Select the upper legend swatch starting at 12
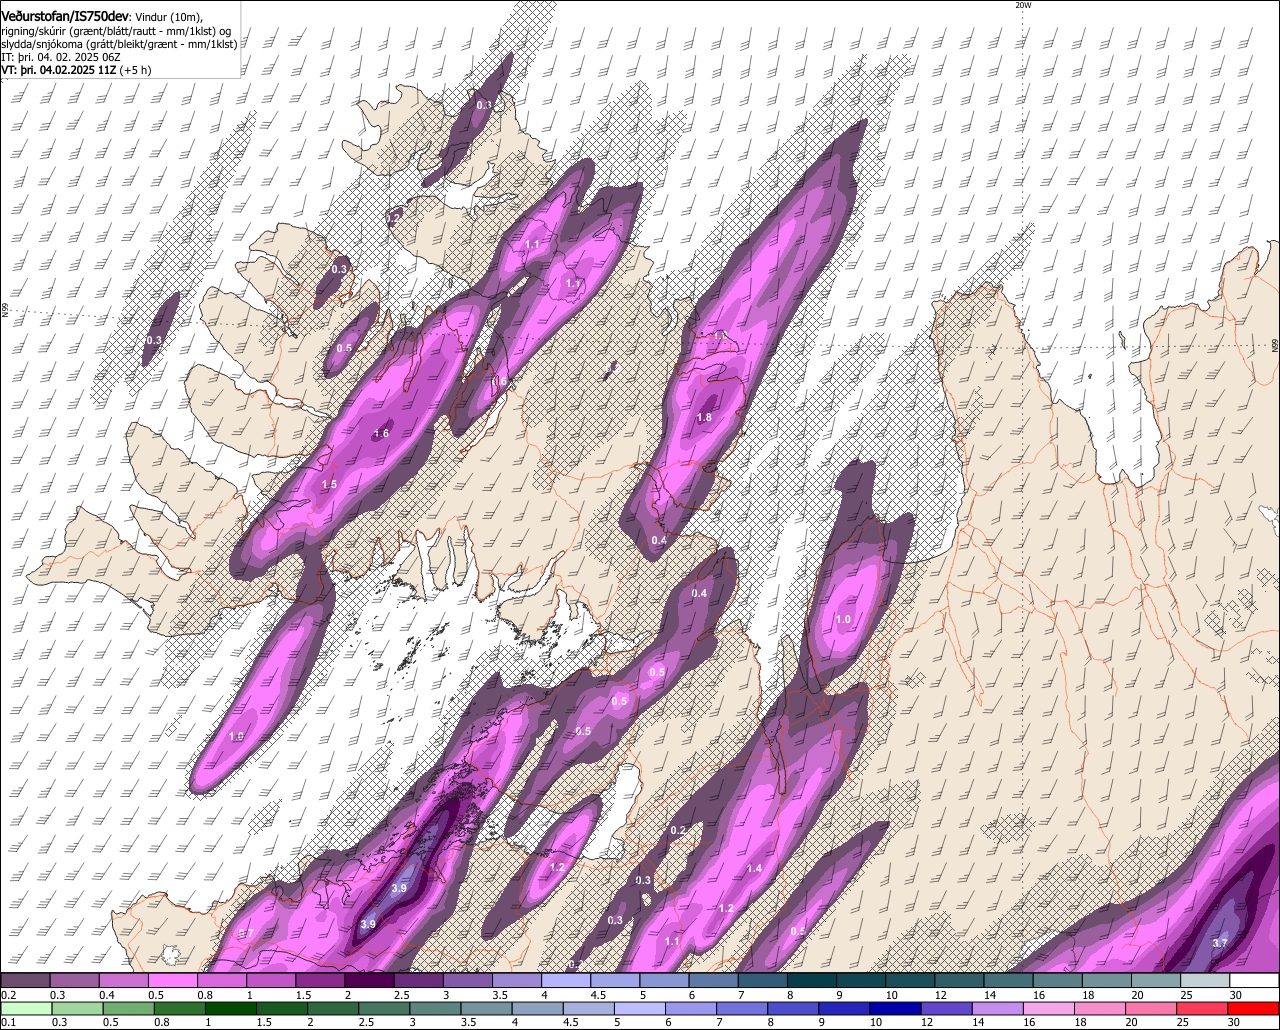Image resolution: width=1280 pixels, height=1030 pixels. (x=959, y=980)
